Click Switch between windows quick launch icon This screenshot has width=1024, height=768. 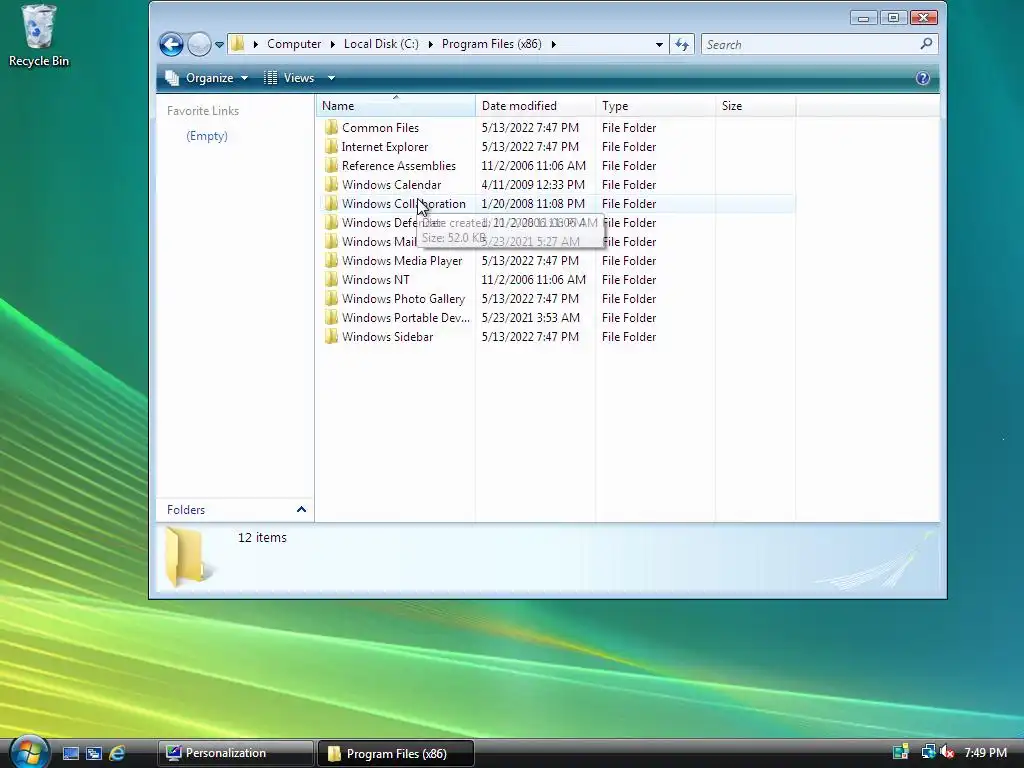[x=93, y=753]
